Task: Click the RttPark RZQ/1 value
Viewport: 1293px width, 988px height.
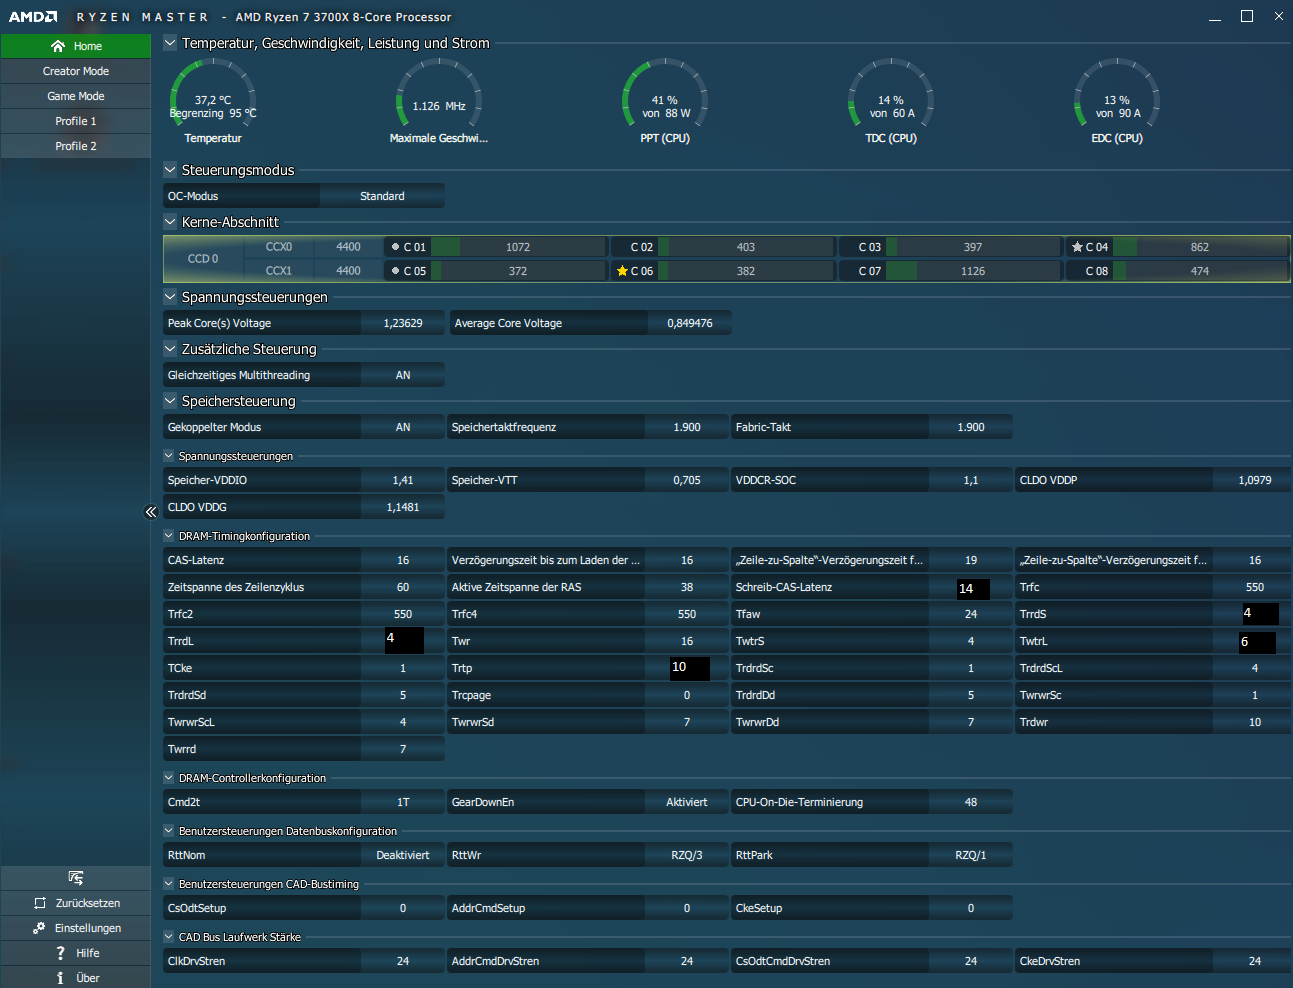Action: [x=971, y=855]
